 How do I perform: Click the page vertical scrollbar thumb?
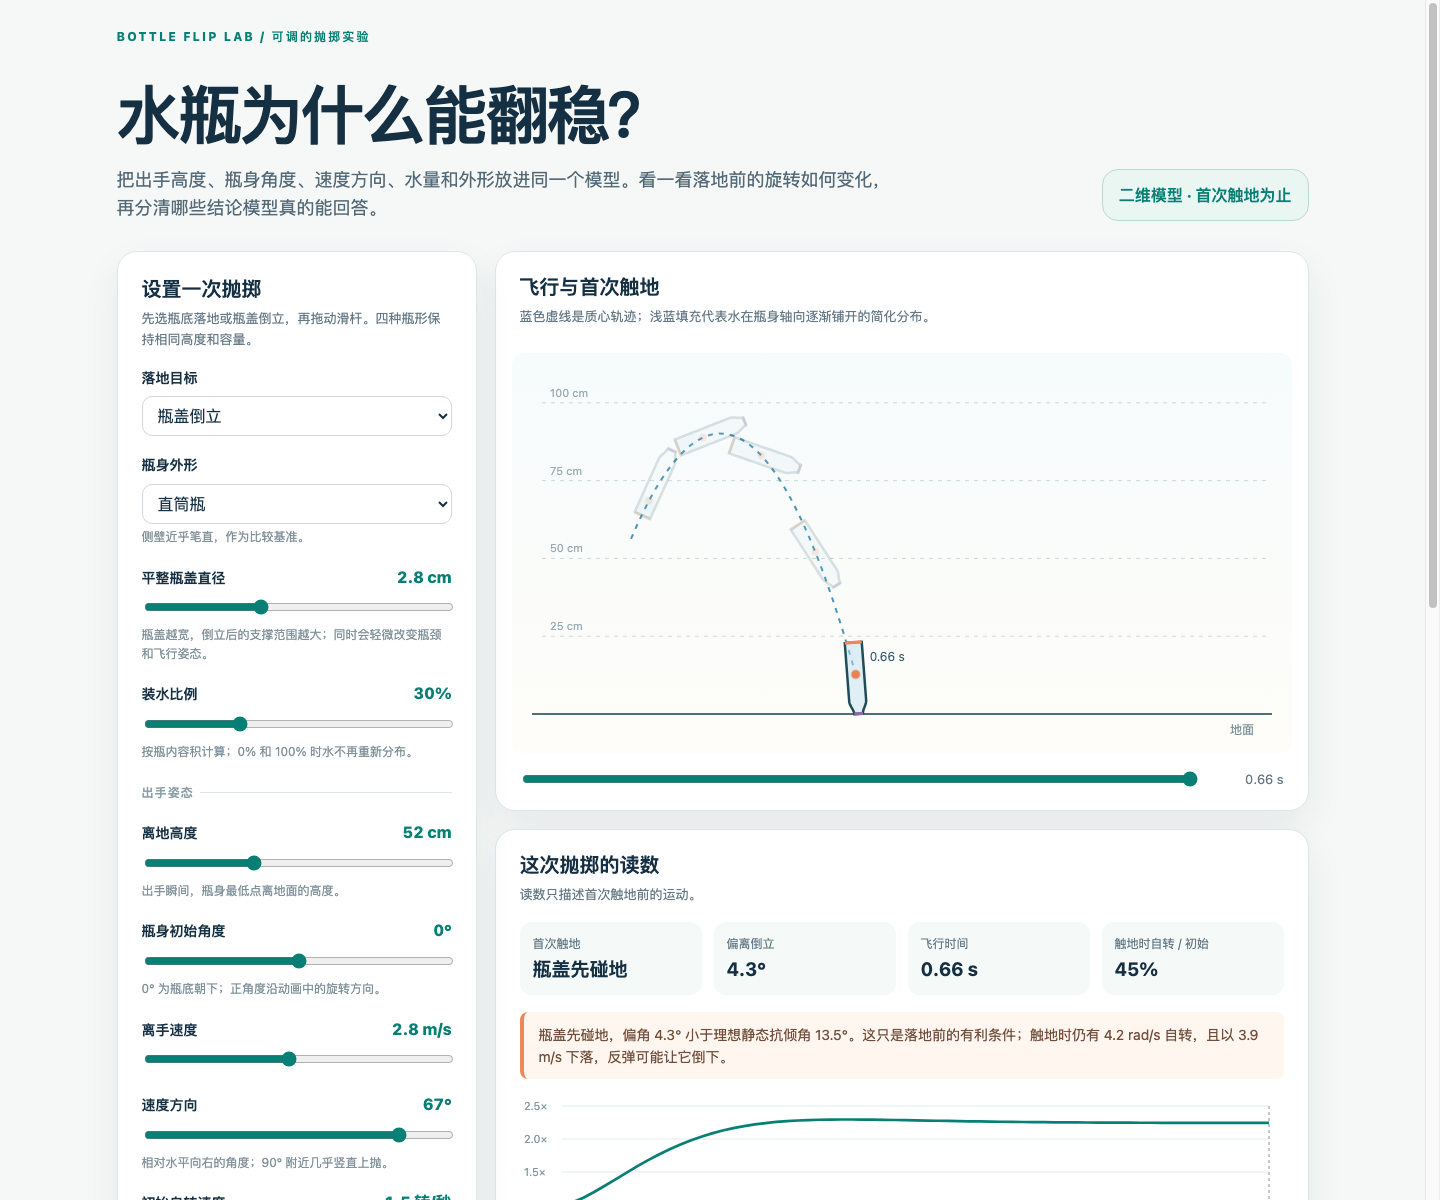[1433, 305]
